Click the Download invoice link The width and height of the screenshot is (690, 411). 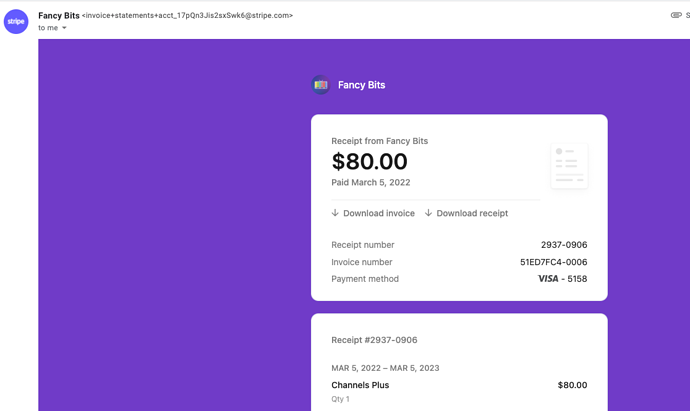coord(373,213)
